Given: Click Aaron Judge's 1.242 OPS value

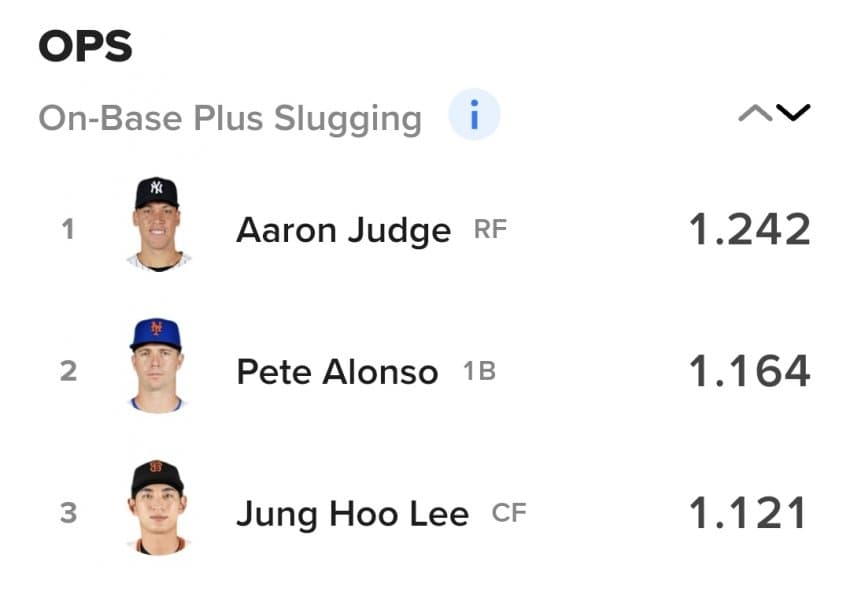Looking at the screenshot, I should [749, 230].
